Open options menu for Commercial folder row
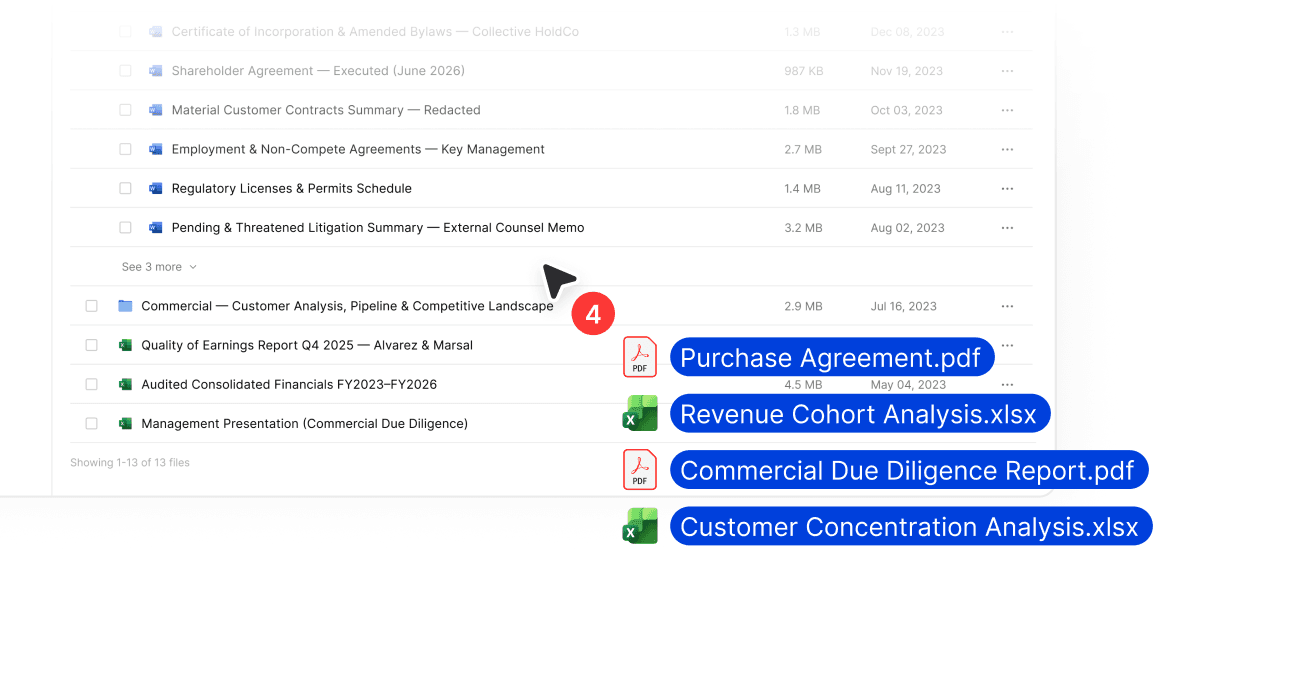This screenshot has width=1306, height=680. [x=1007, y=306]
